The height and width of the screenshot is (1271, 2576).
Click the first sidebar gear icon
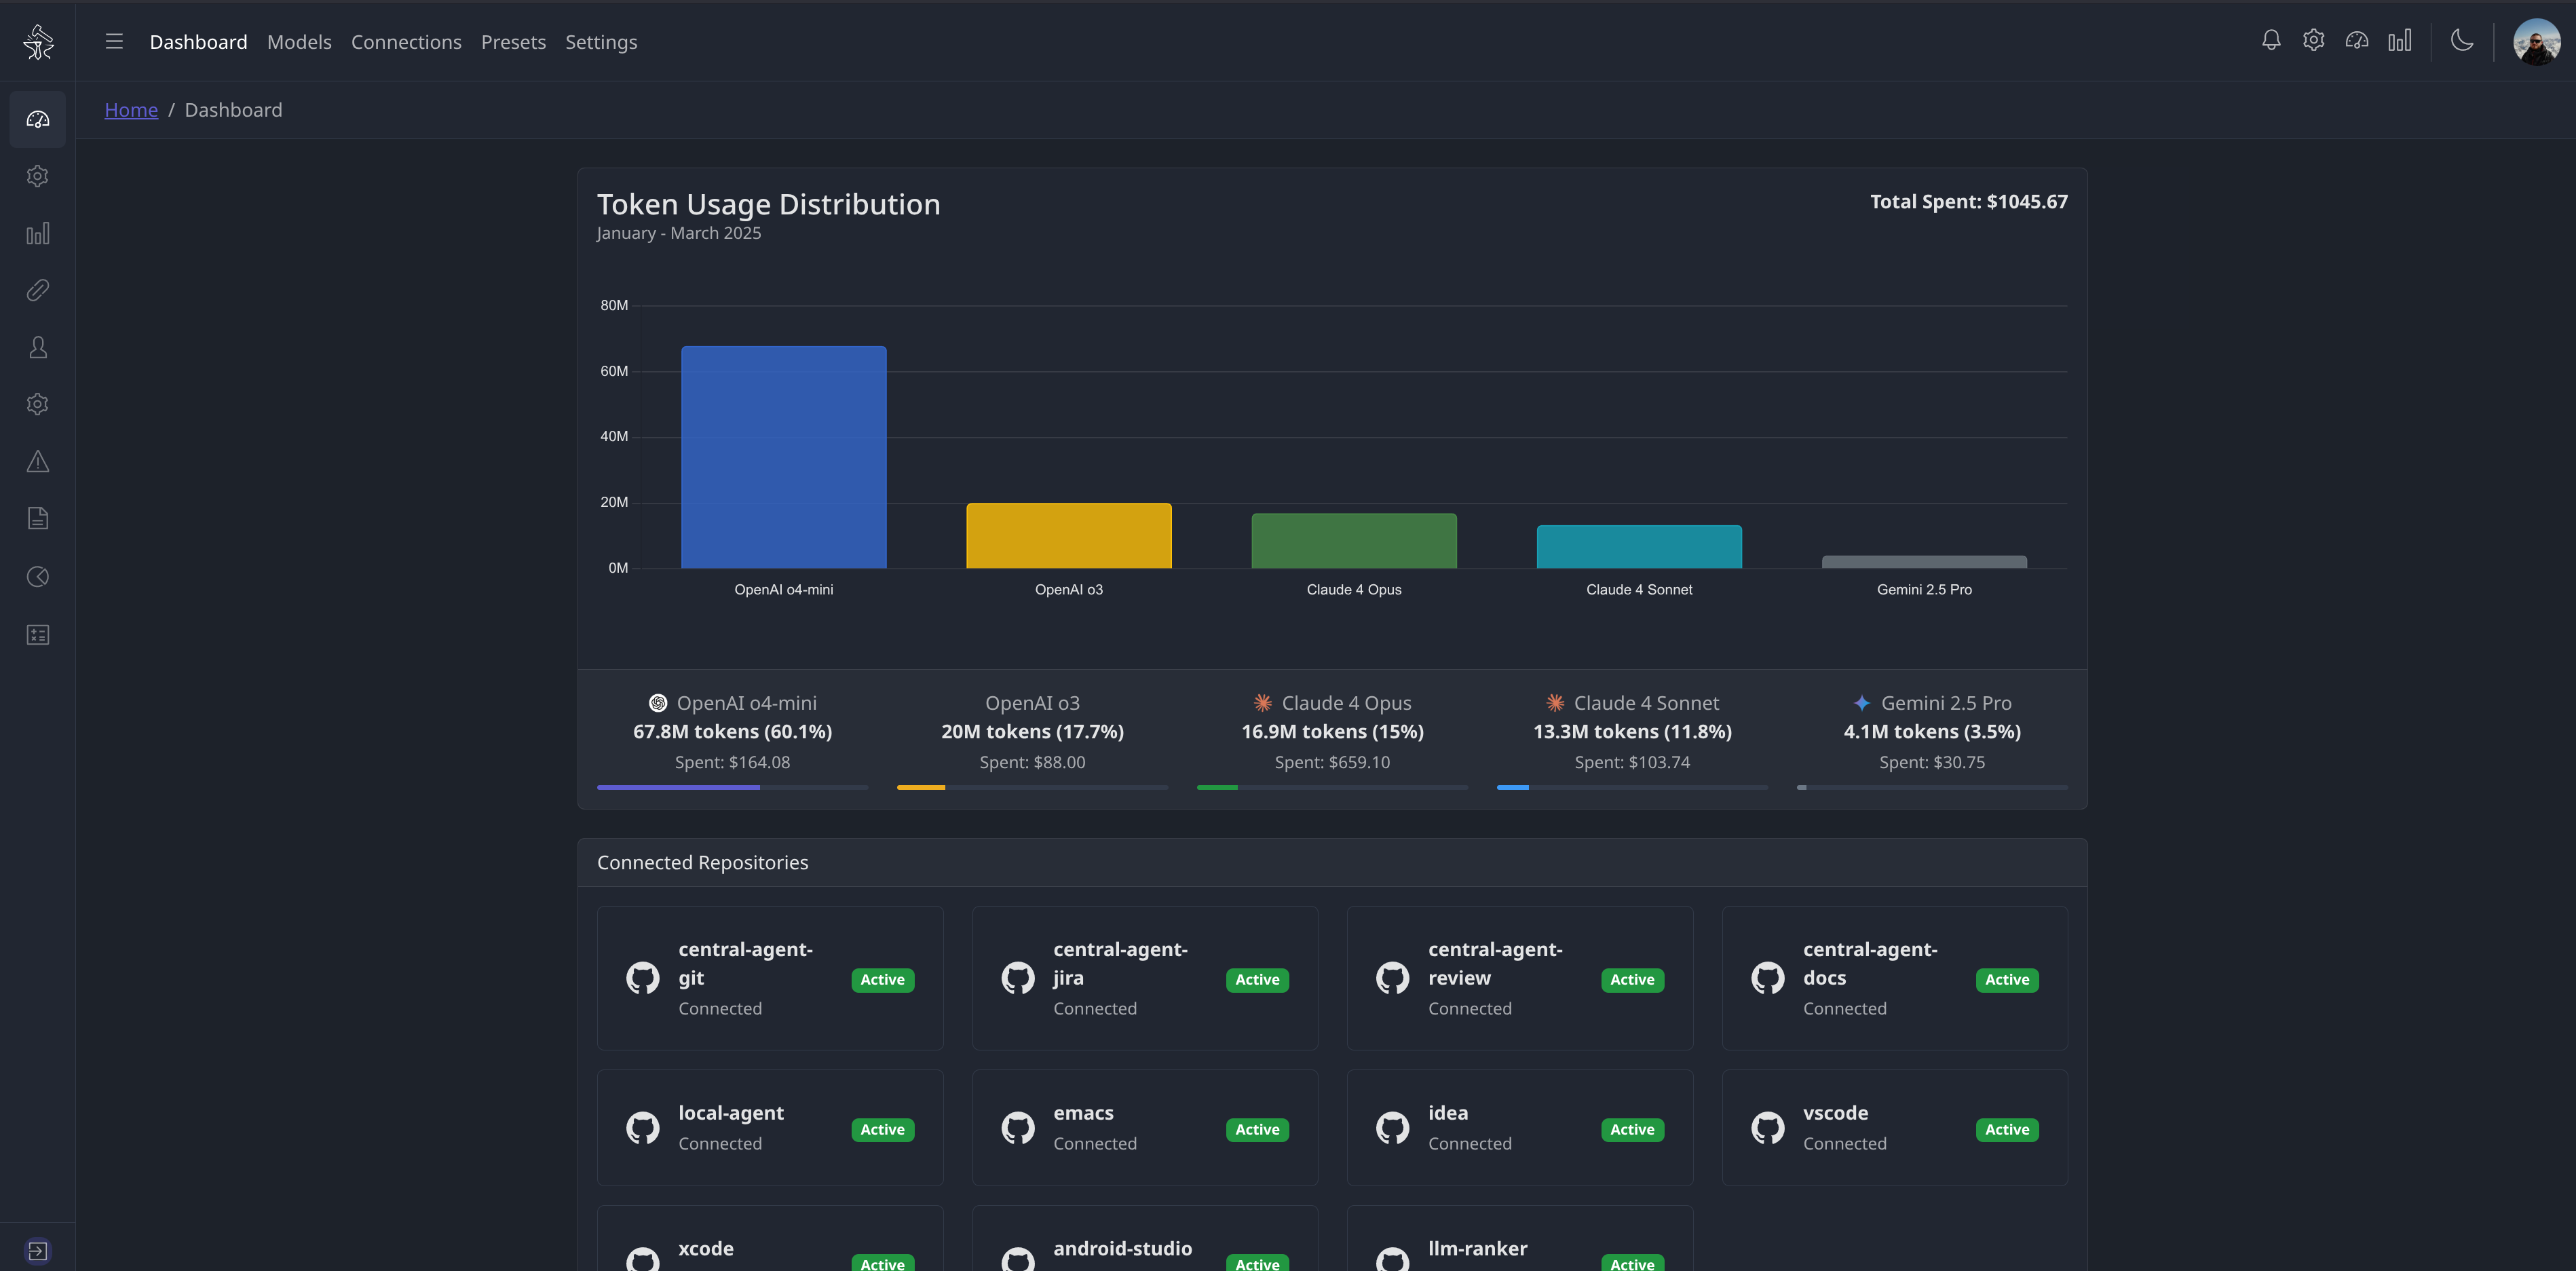[38, 176]
